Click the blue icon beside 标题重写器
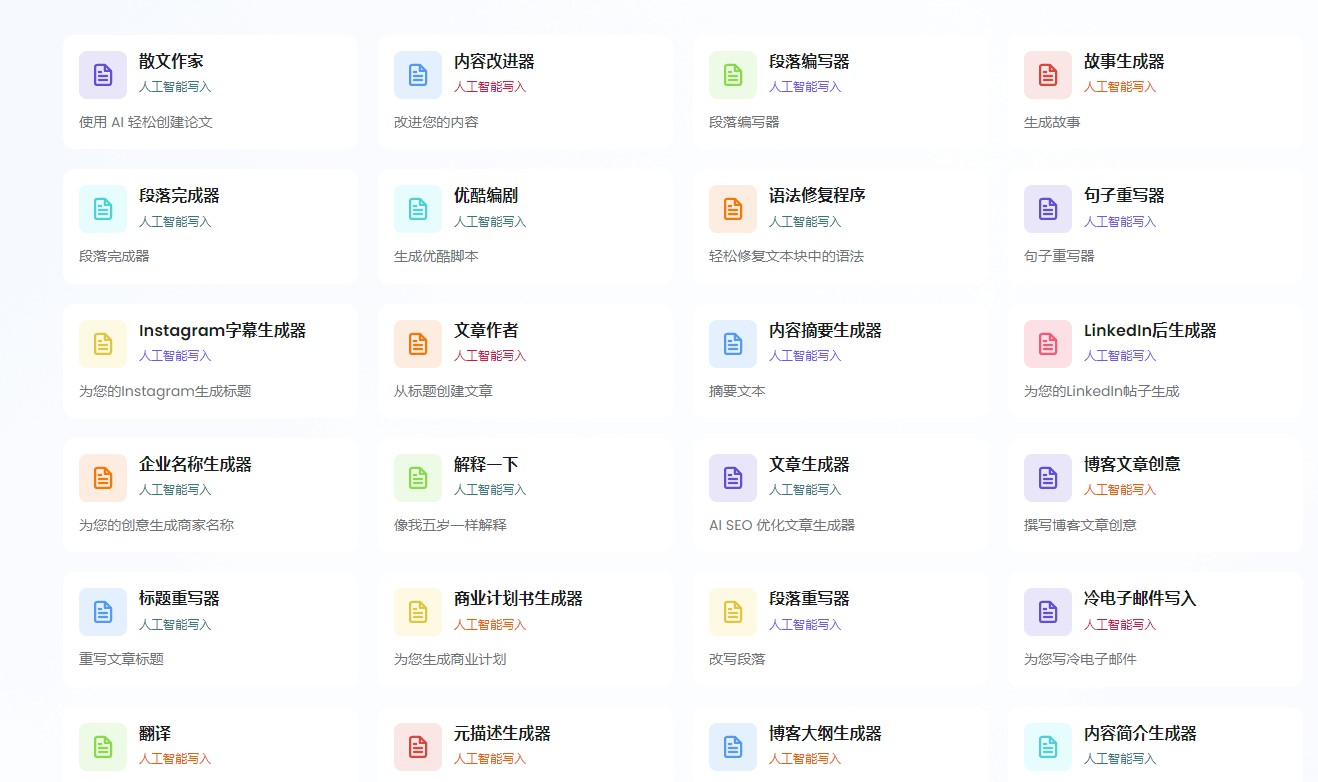 103,612
